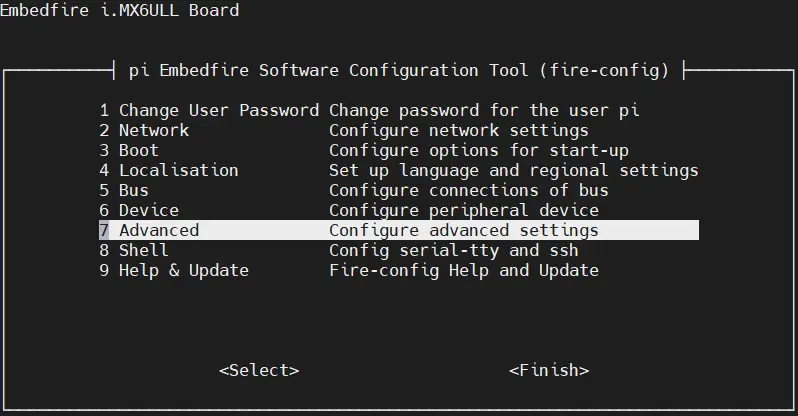Click the 'Configure connections of bus' description
The image size is (798, 416).
pyautogui.click(x=469, y=190)
